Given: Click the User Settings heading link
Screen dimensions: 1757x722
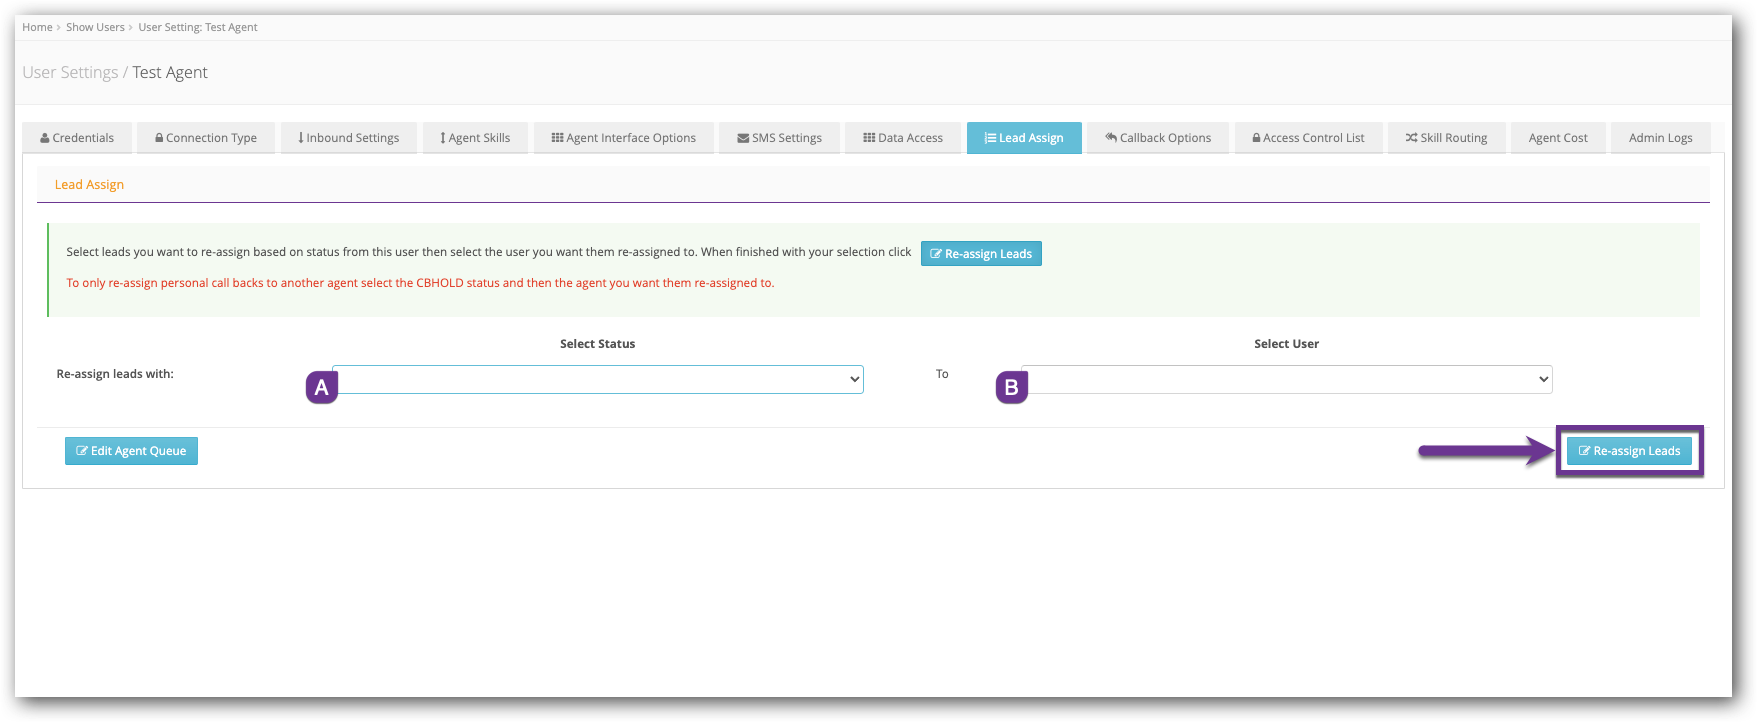Looking at the screenshot, I should [70, 72].
